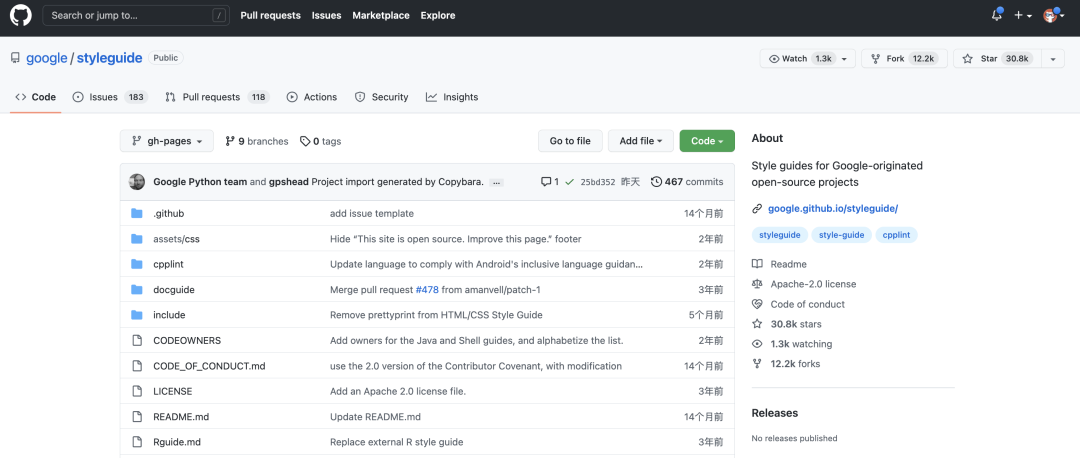Open the styleguide repository link

tap(110, 59)
